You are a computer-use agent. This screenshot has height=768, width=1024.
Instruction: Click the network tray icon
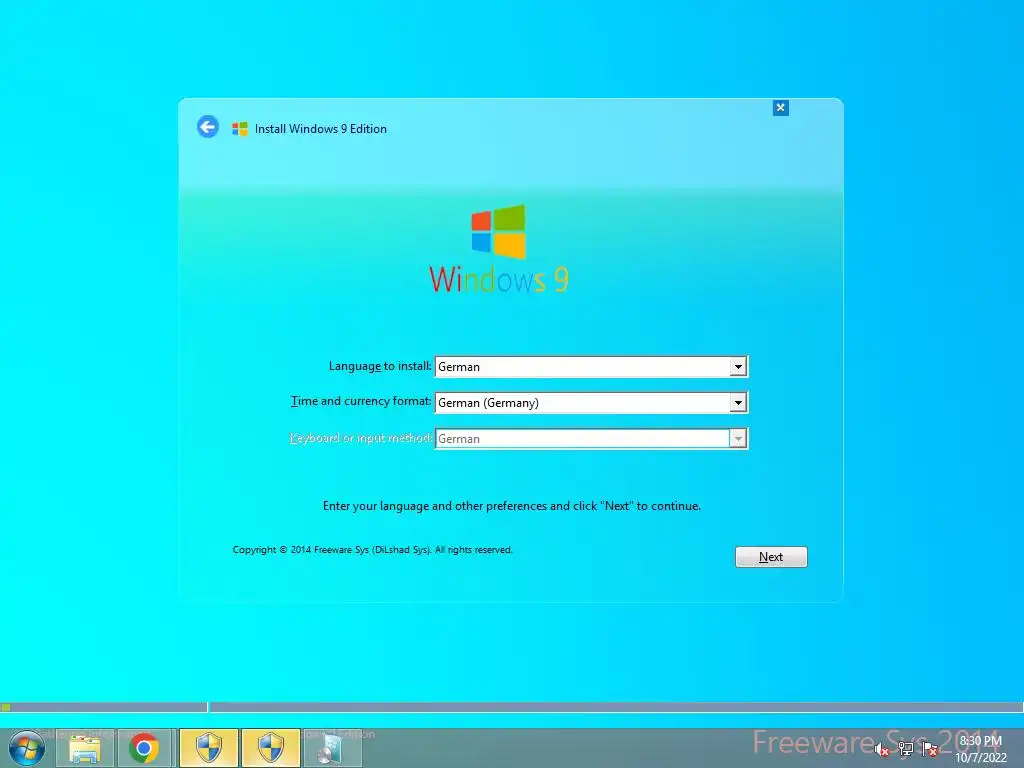906,749
